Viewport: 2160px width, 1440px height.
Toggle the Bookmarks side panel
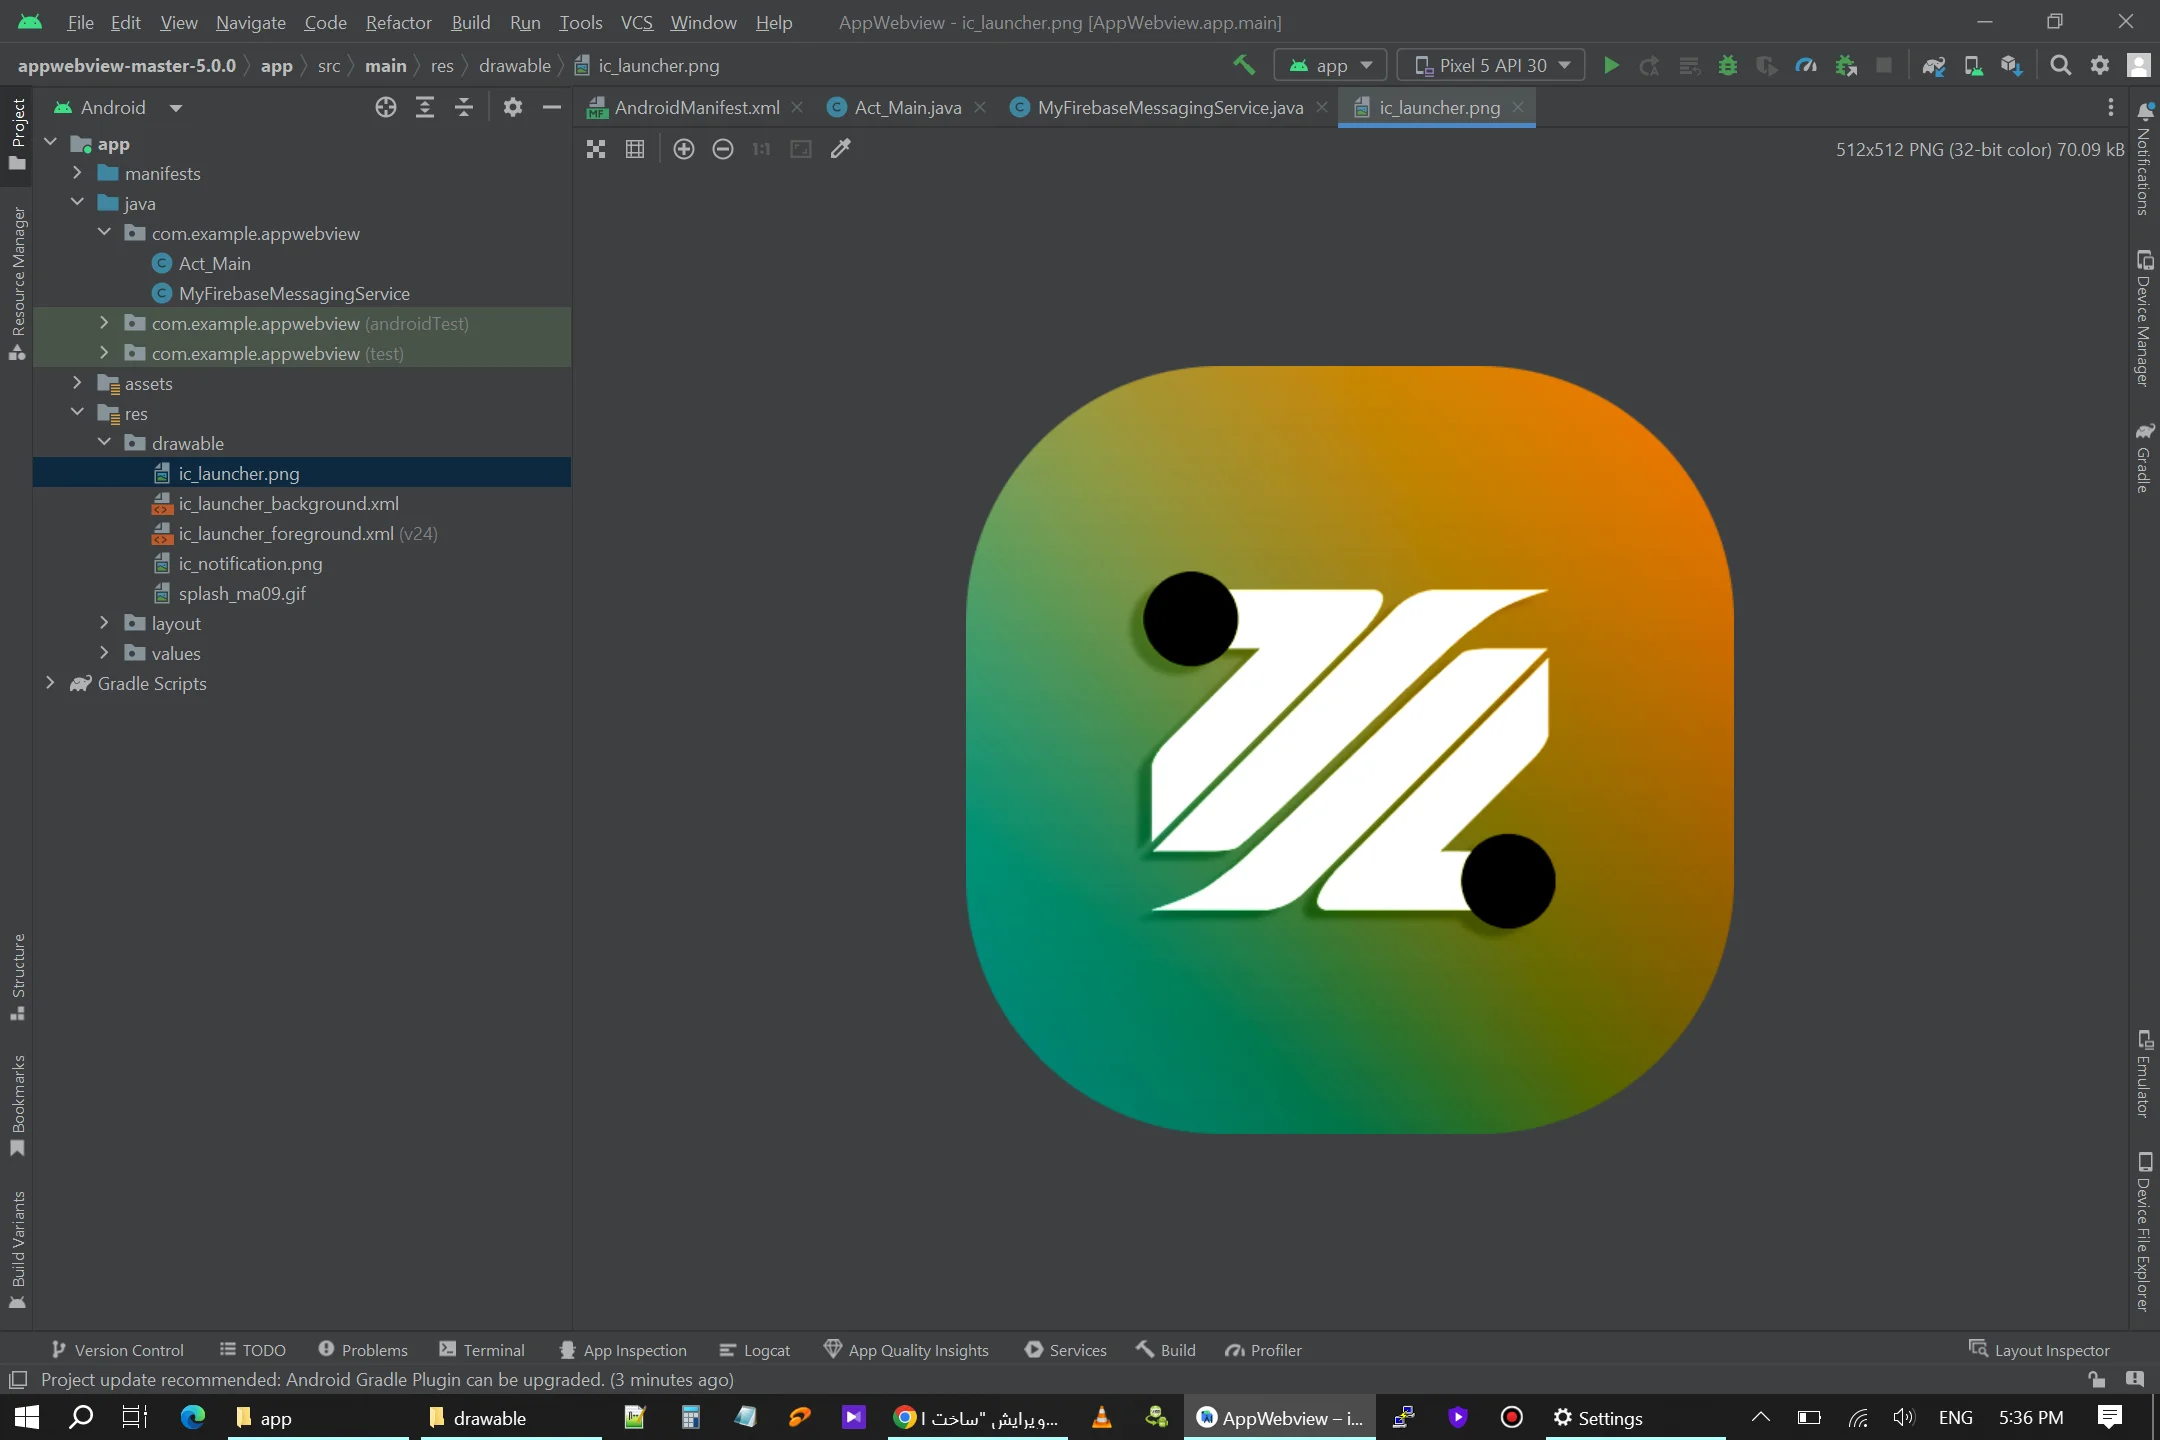point(17,1105)
